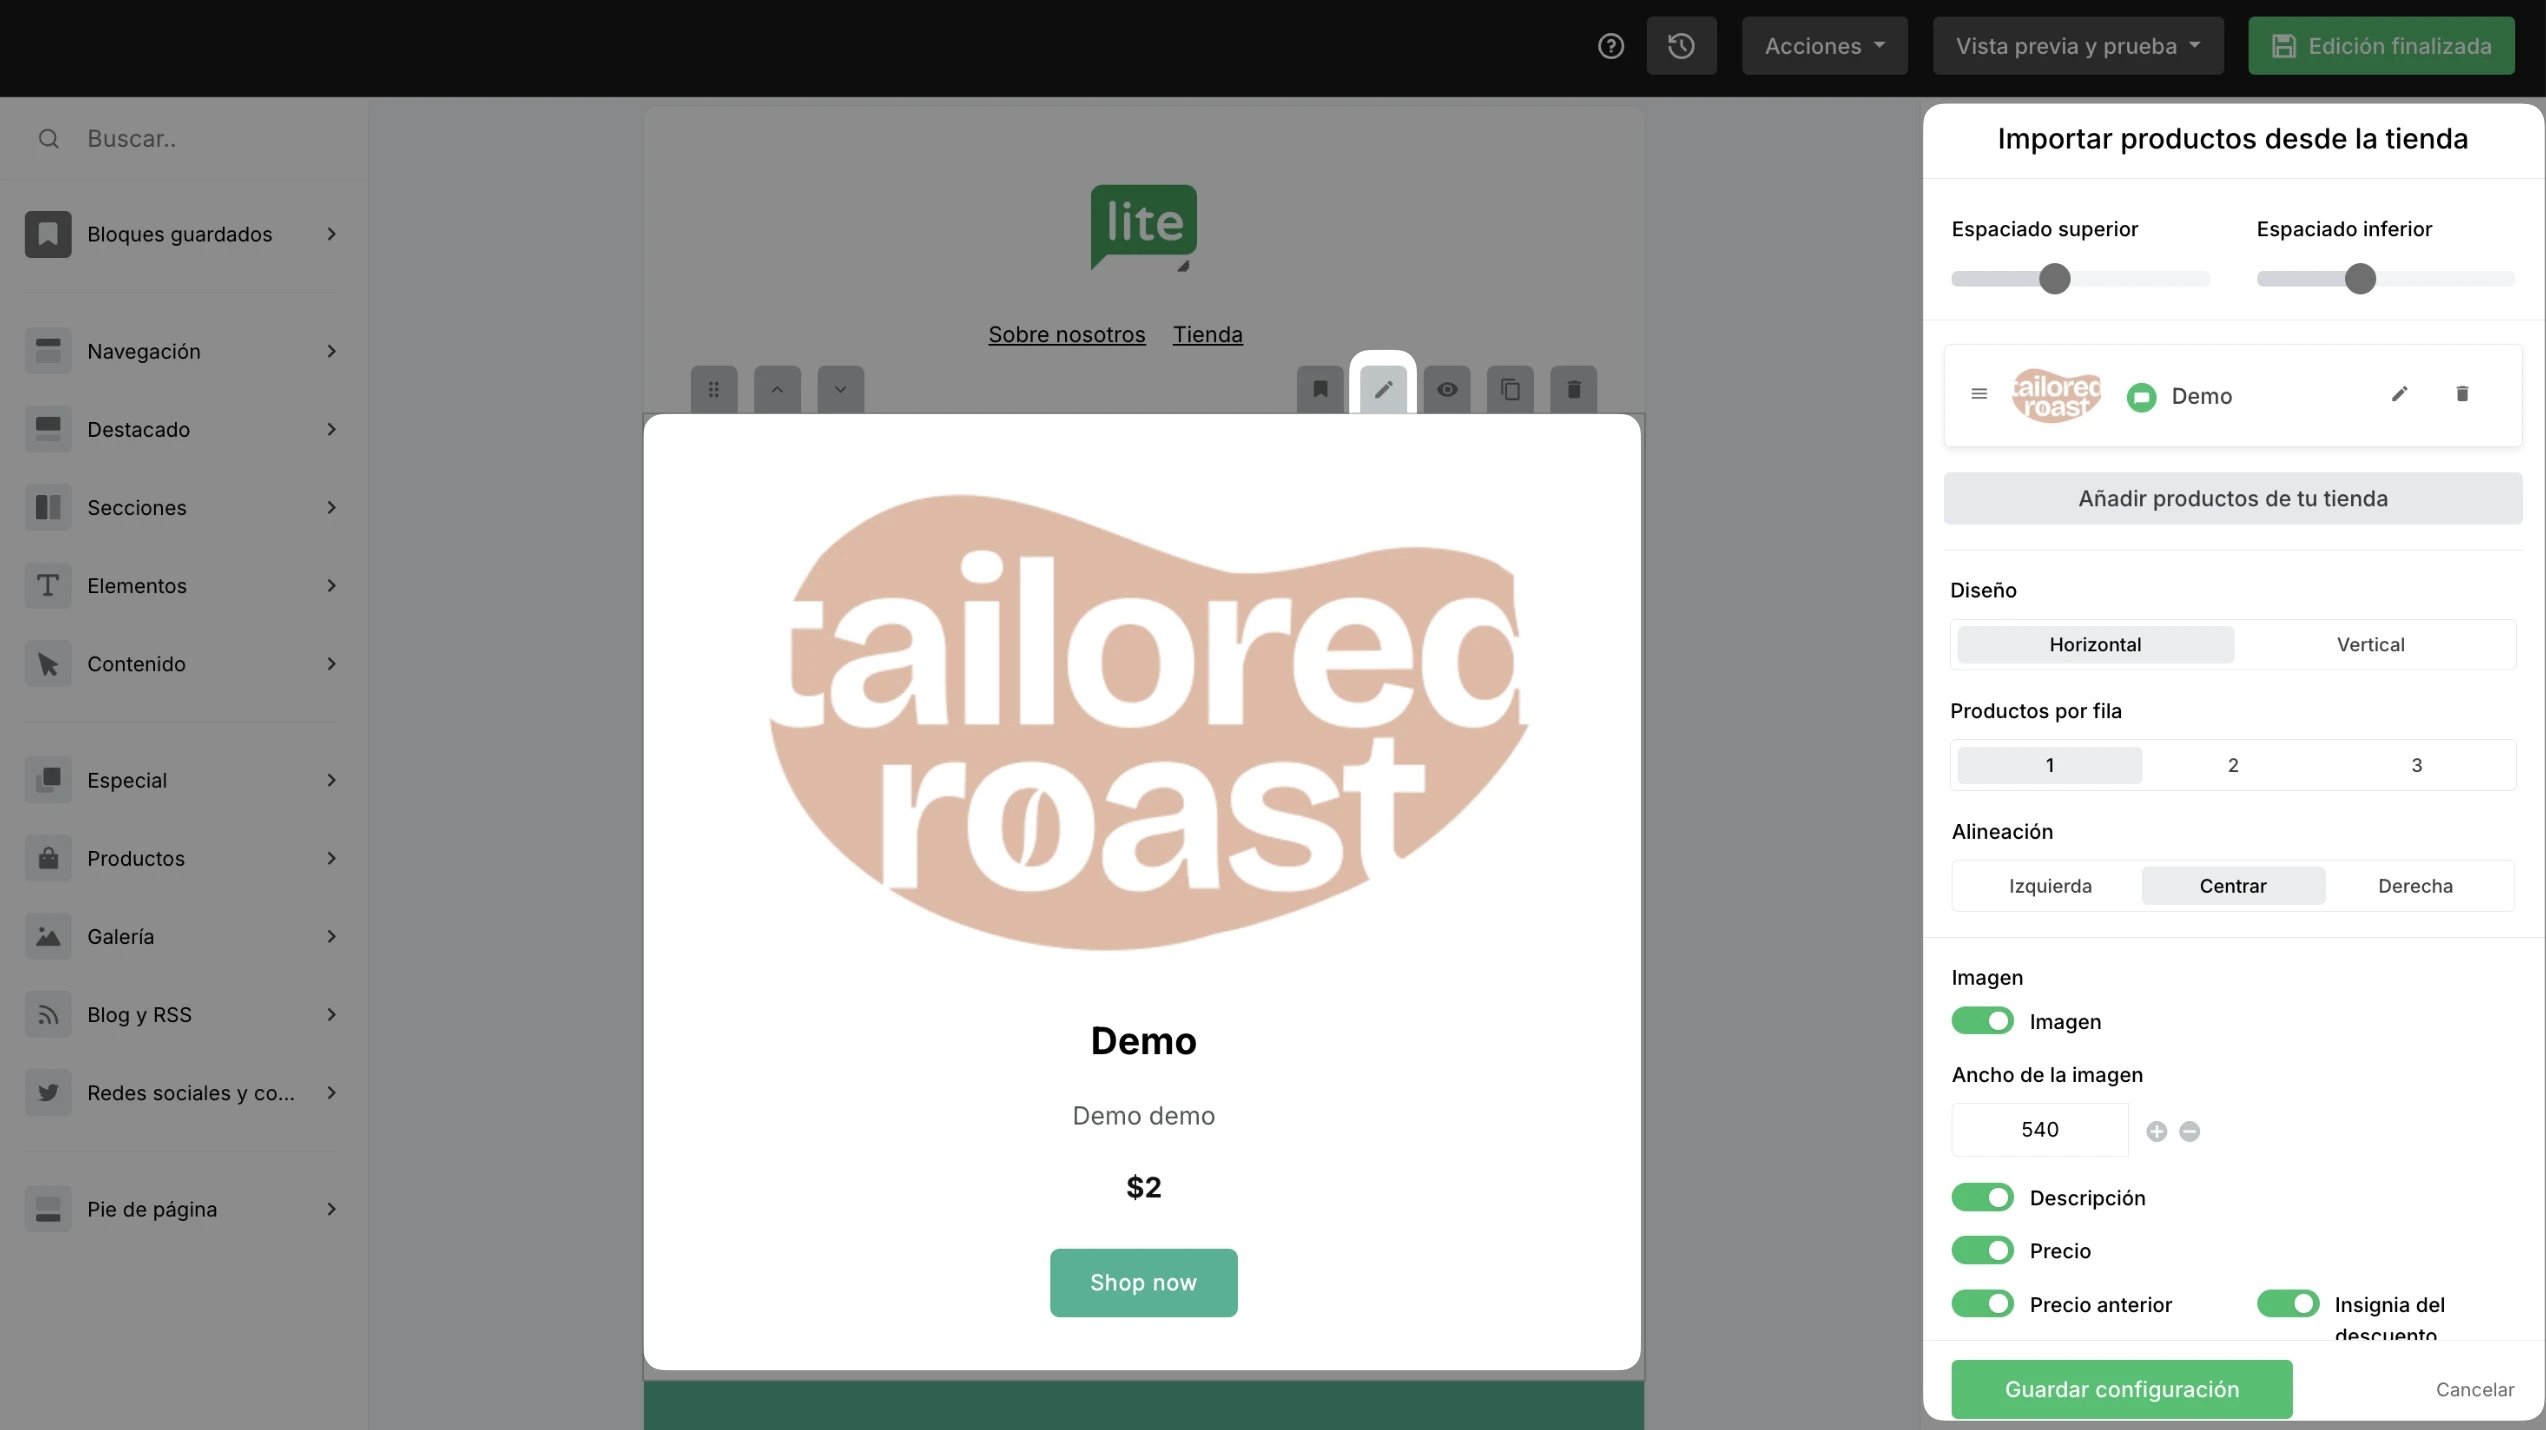Open the version history clock icon
This screenshot has width=2546, height=1430.
(1681, 46)
